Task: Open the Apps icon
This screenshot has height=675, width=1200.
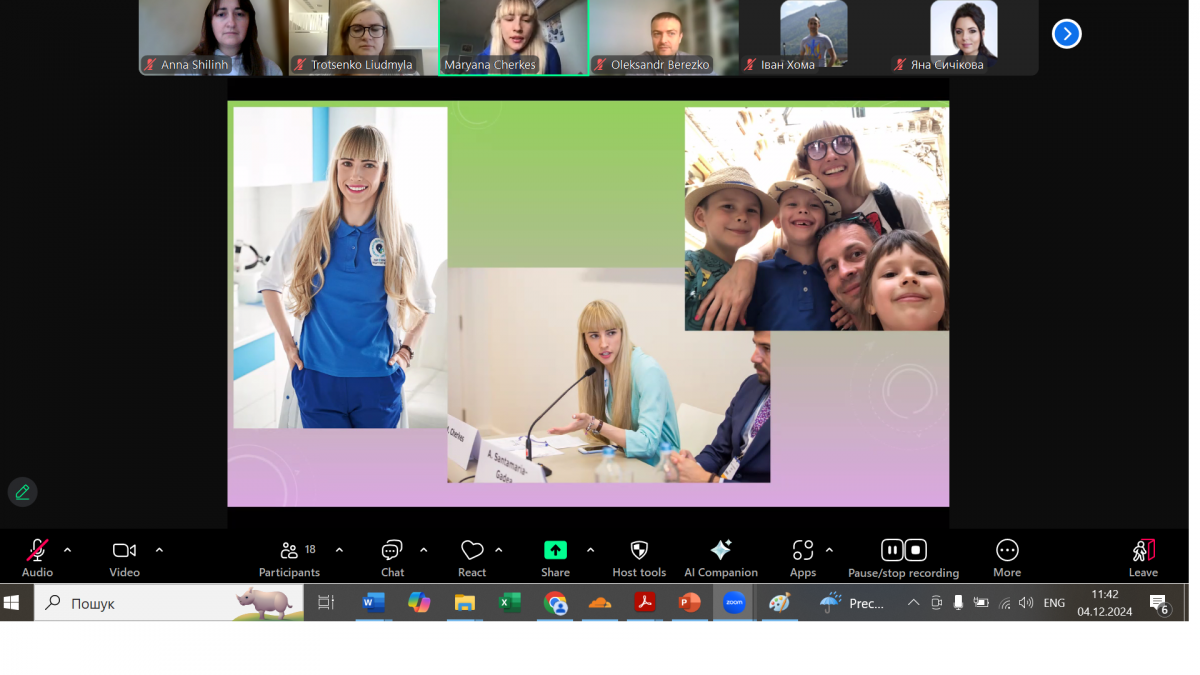Action: pos(803,551)
